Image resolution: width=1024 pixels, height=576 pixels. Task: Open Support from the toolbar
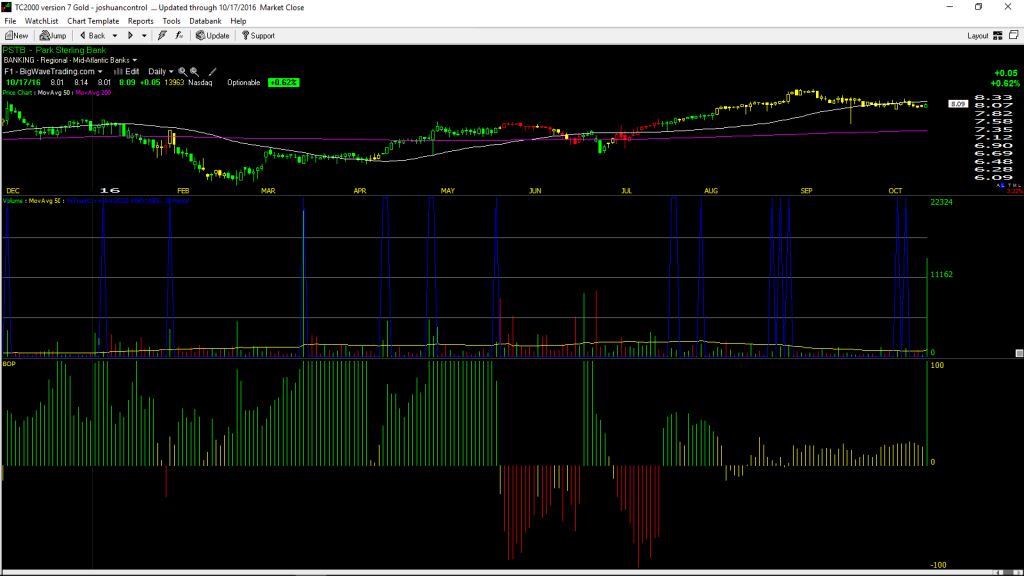[x=259, y=36]
